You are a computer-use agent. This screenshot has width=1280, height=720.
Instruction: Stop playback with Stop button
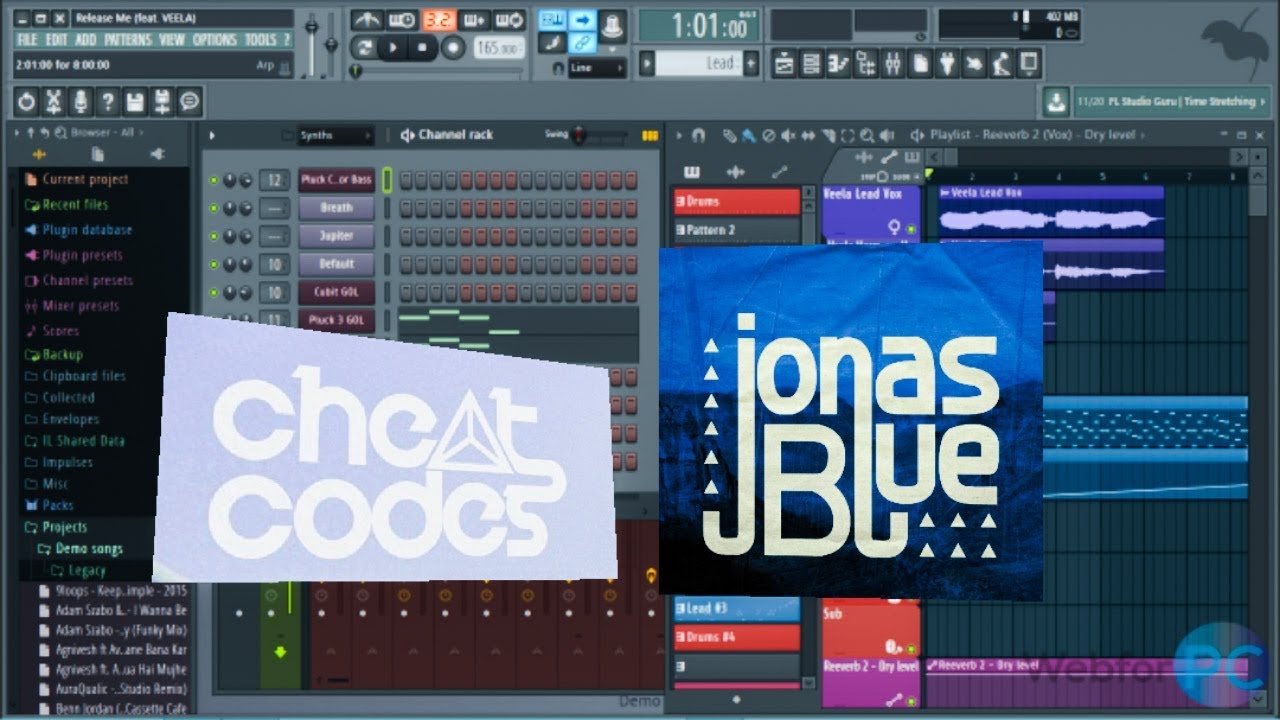pyautogui.click(x=423, y=47)
